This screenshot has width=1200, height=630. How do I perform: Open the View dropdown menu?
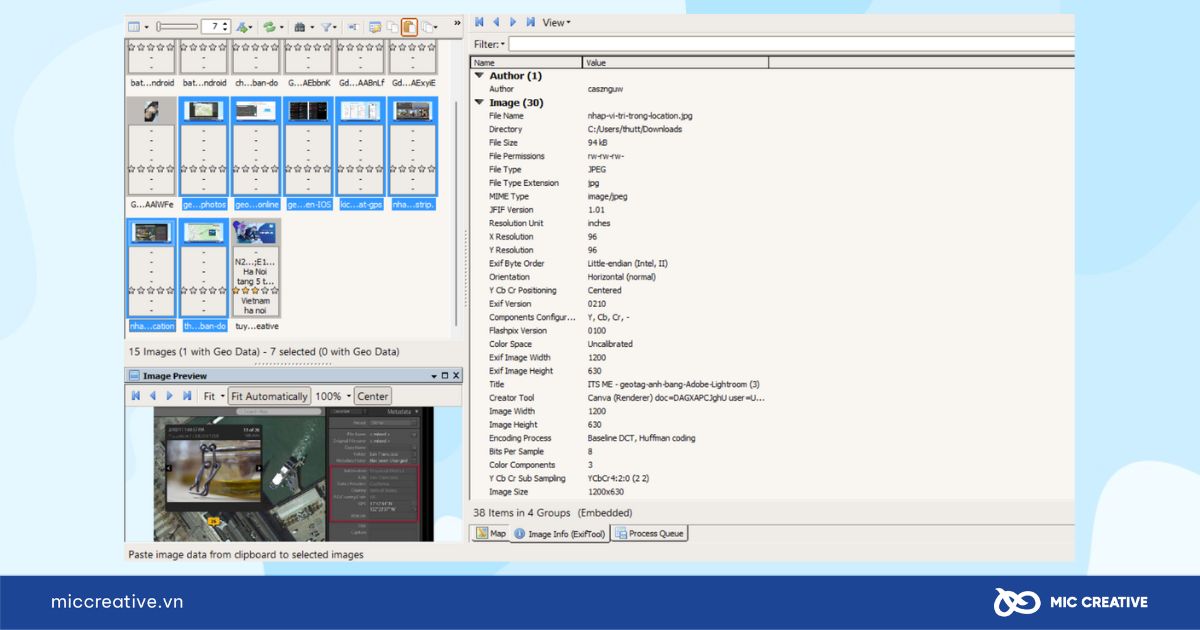point(556,22)
